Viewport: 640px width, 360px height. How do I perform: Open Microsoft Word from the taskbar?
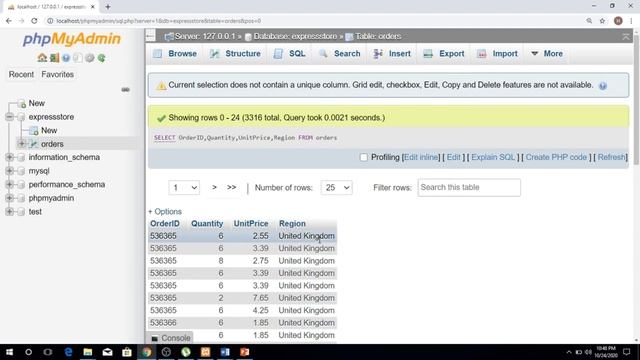coord(225,352)
